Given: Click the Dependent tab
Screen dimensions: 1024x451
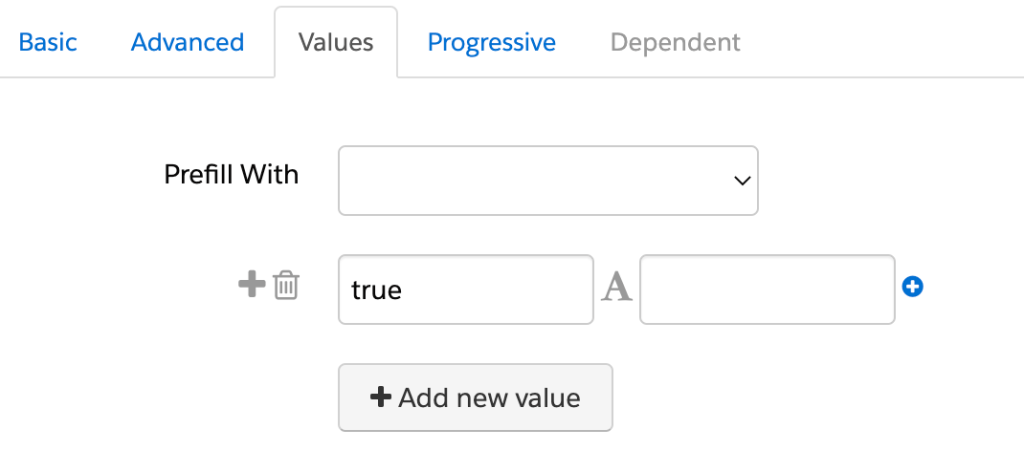Looking at the screenshot, I should [675, 43].
